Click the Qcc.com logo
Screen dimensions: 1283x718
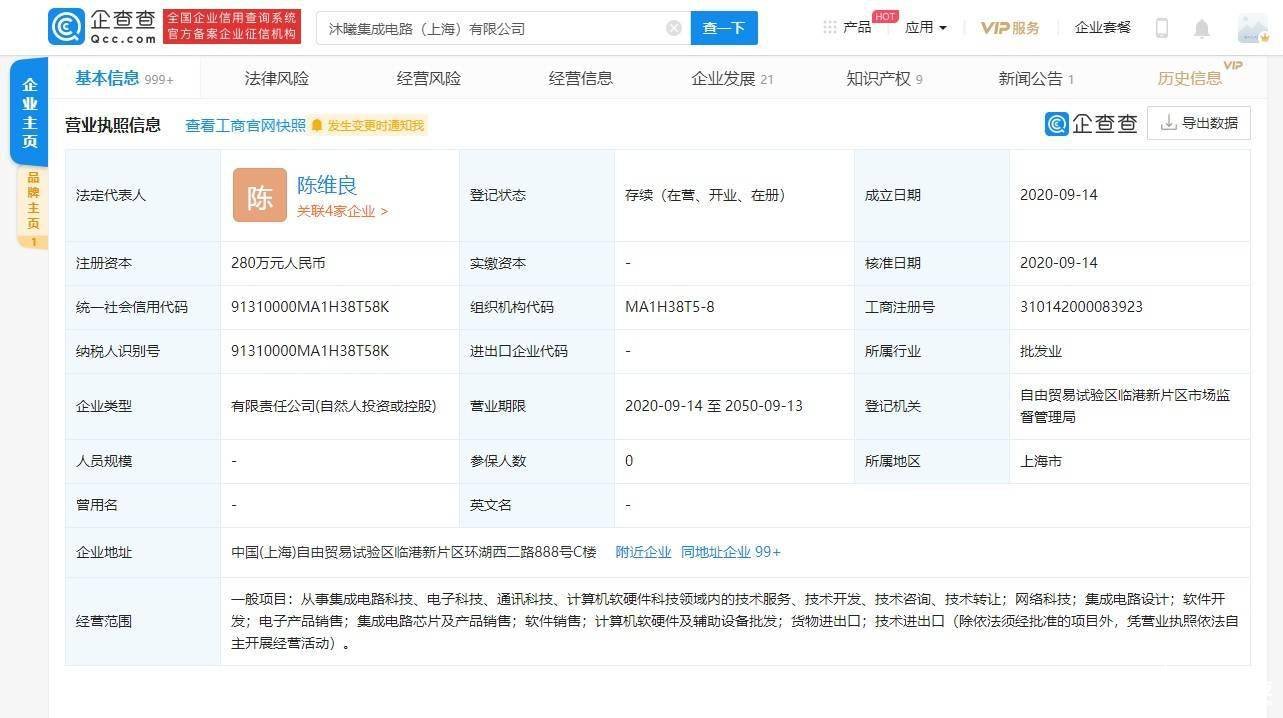pyautogui.click(x=102, y=27)
